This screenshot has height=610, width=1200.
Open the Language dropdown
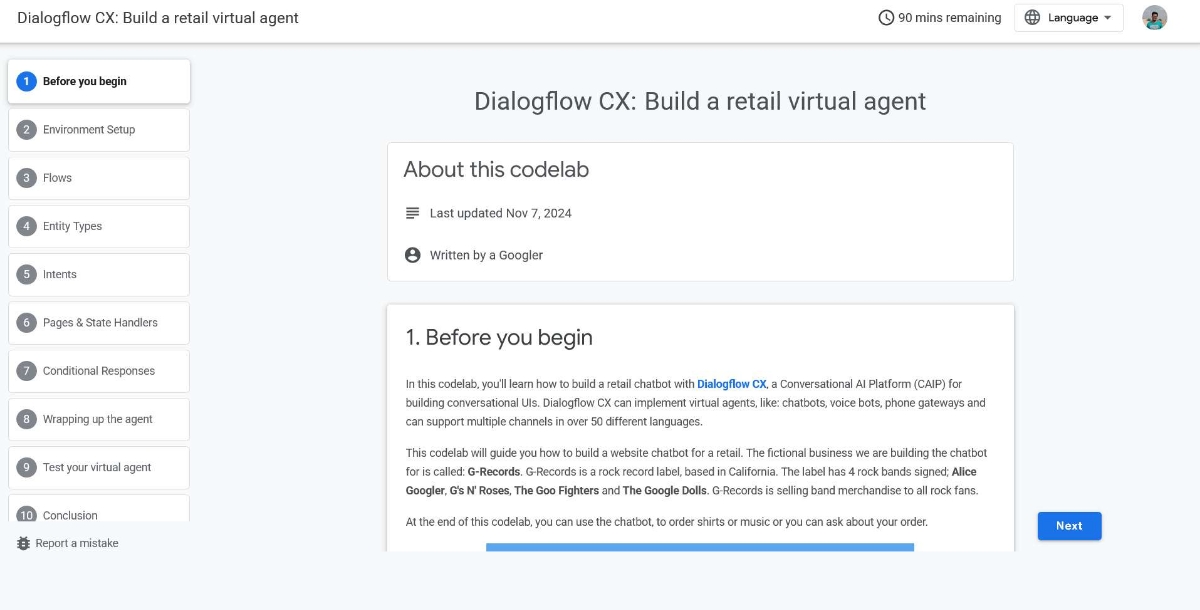1068,17
